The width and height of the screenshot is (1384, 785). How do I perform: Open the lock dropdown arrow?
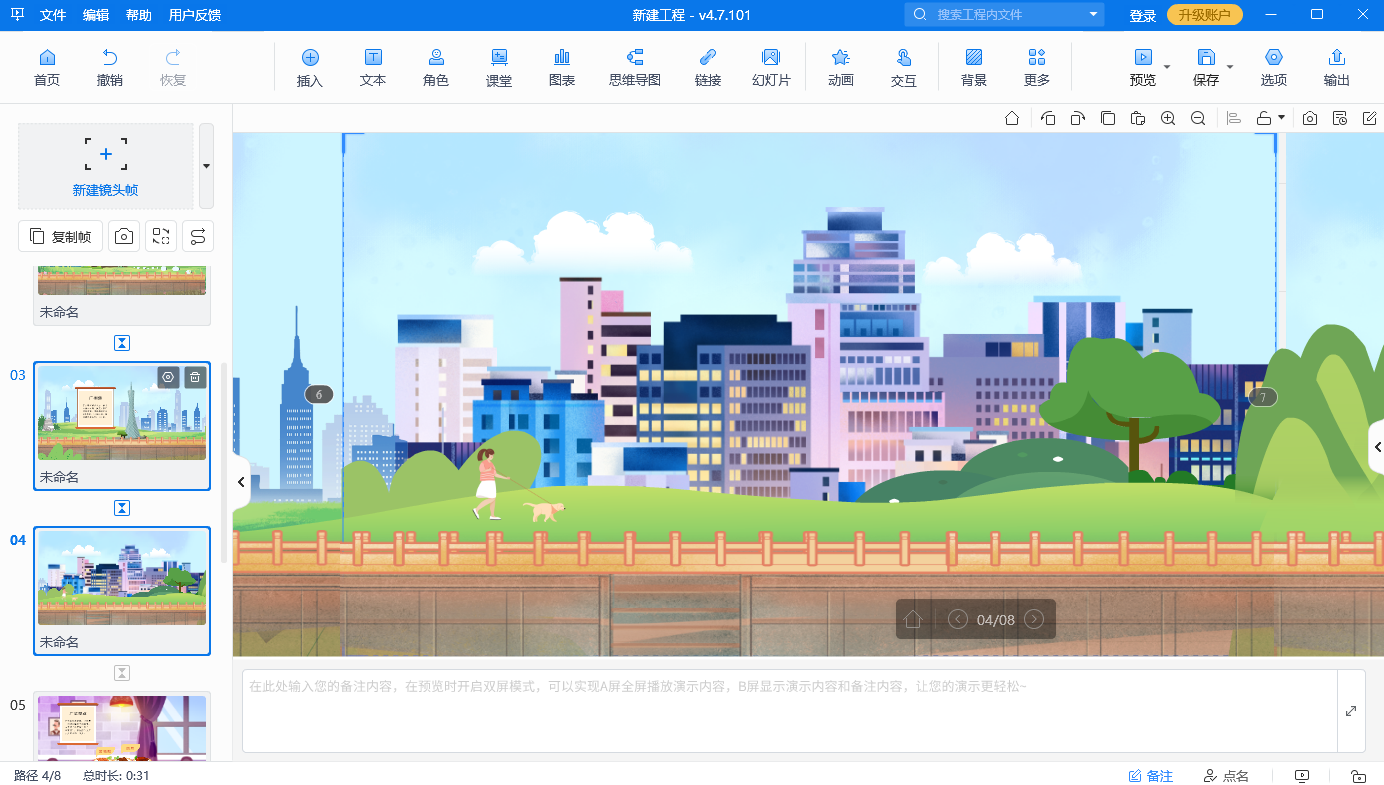(x=1281, y=118)
